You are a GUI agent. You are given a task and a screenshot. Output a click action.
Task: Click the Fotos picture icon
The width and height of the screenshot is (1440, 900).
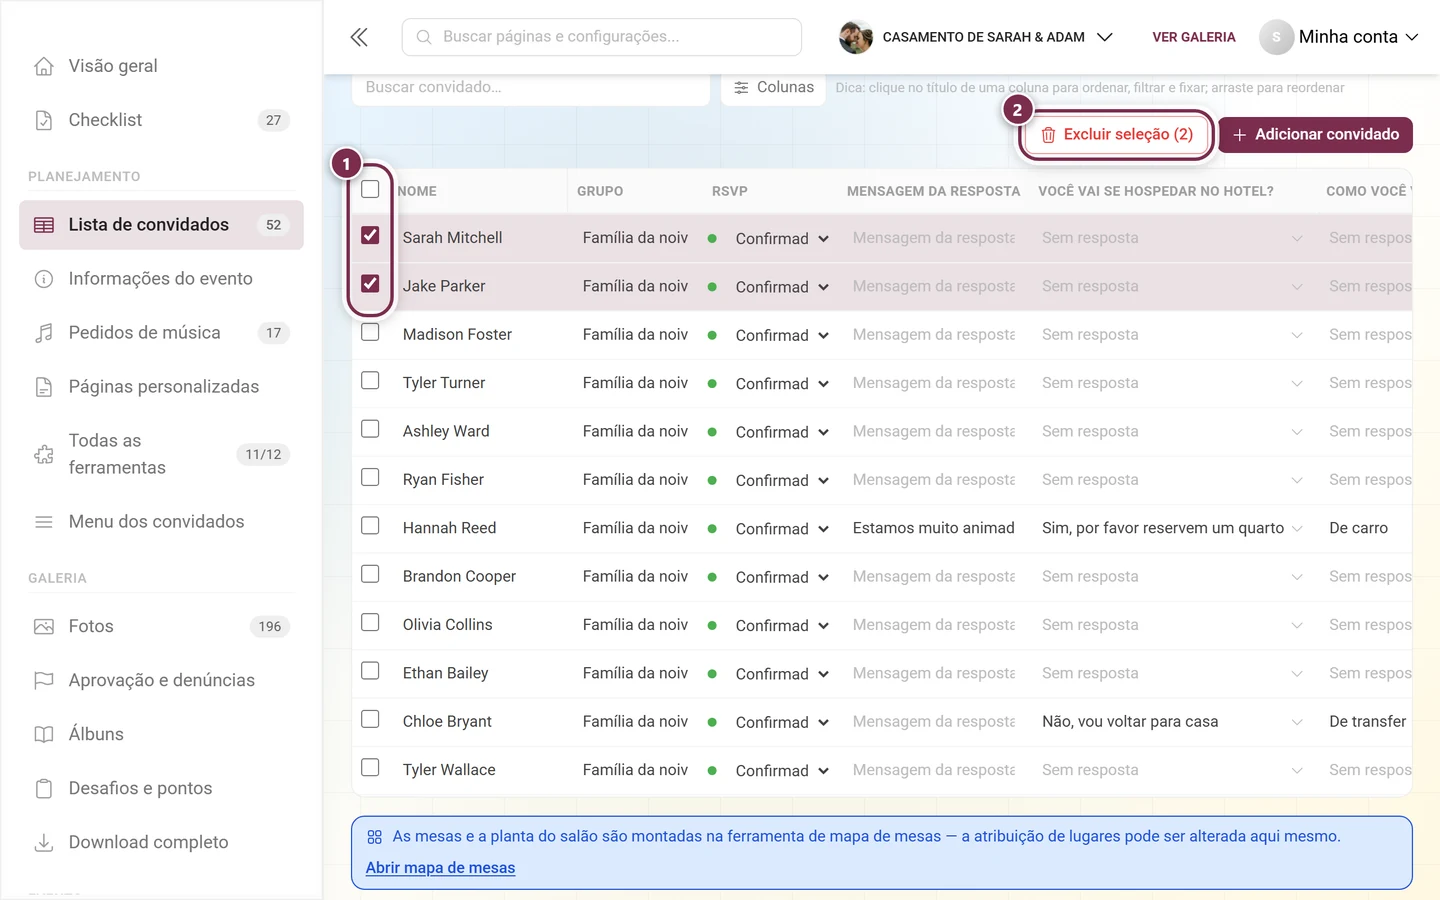[x=44, y=627]
